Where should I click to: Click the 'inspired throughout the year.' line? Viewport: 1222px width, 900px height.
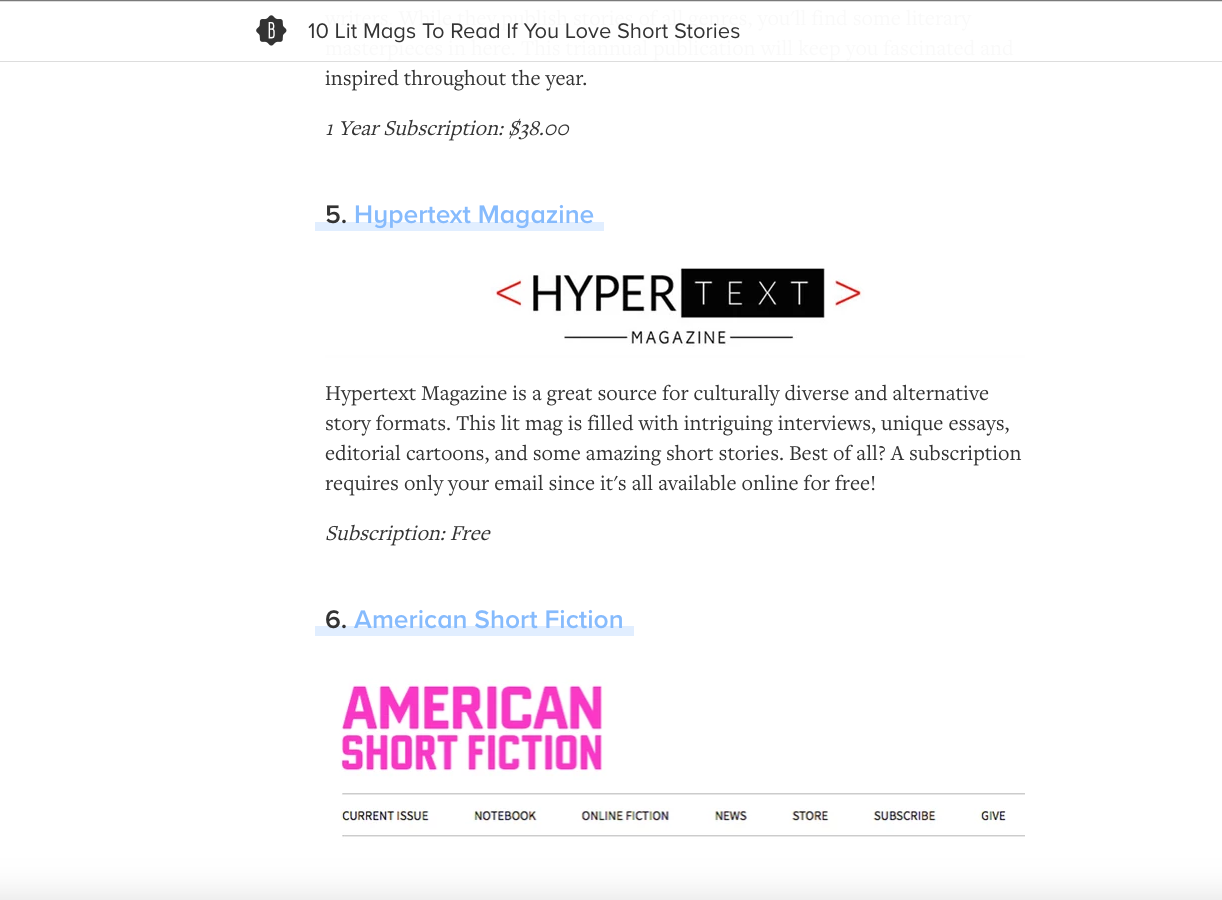[x=456, y=78]
